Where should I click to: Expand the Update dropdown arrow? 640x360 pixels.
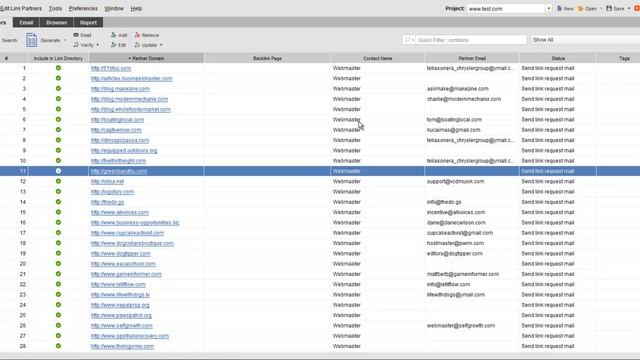point(161,45)
